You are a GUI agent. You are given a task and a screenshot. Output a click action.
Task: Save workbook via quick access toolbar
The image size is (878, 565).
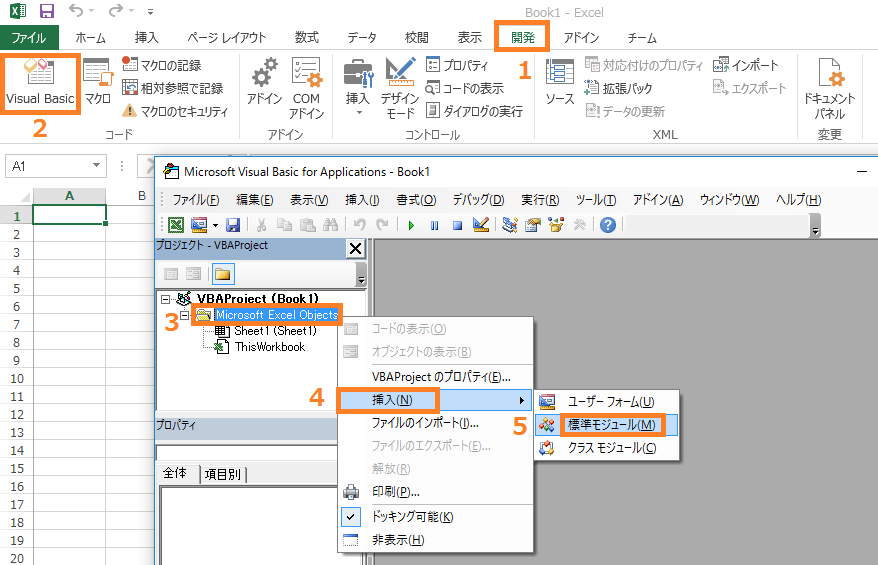point(47,11)
